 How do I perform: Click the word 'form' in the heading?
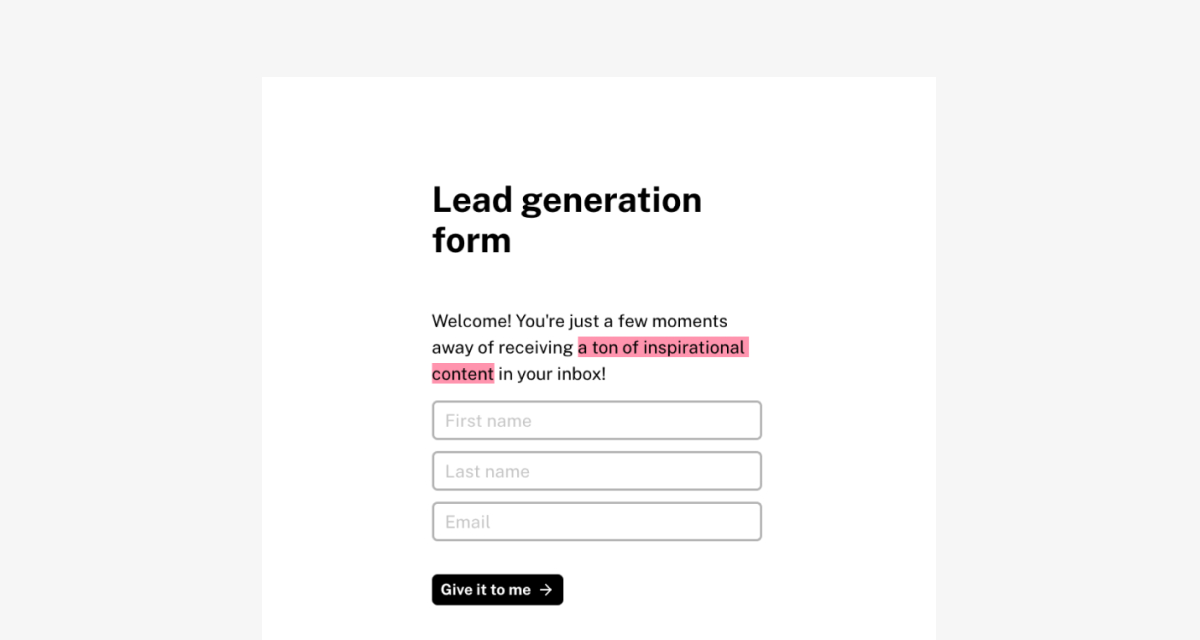[x=471, y=240]
